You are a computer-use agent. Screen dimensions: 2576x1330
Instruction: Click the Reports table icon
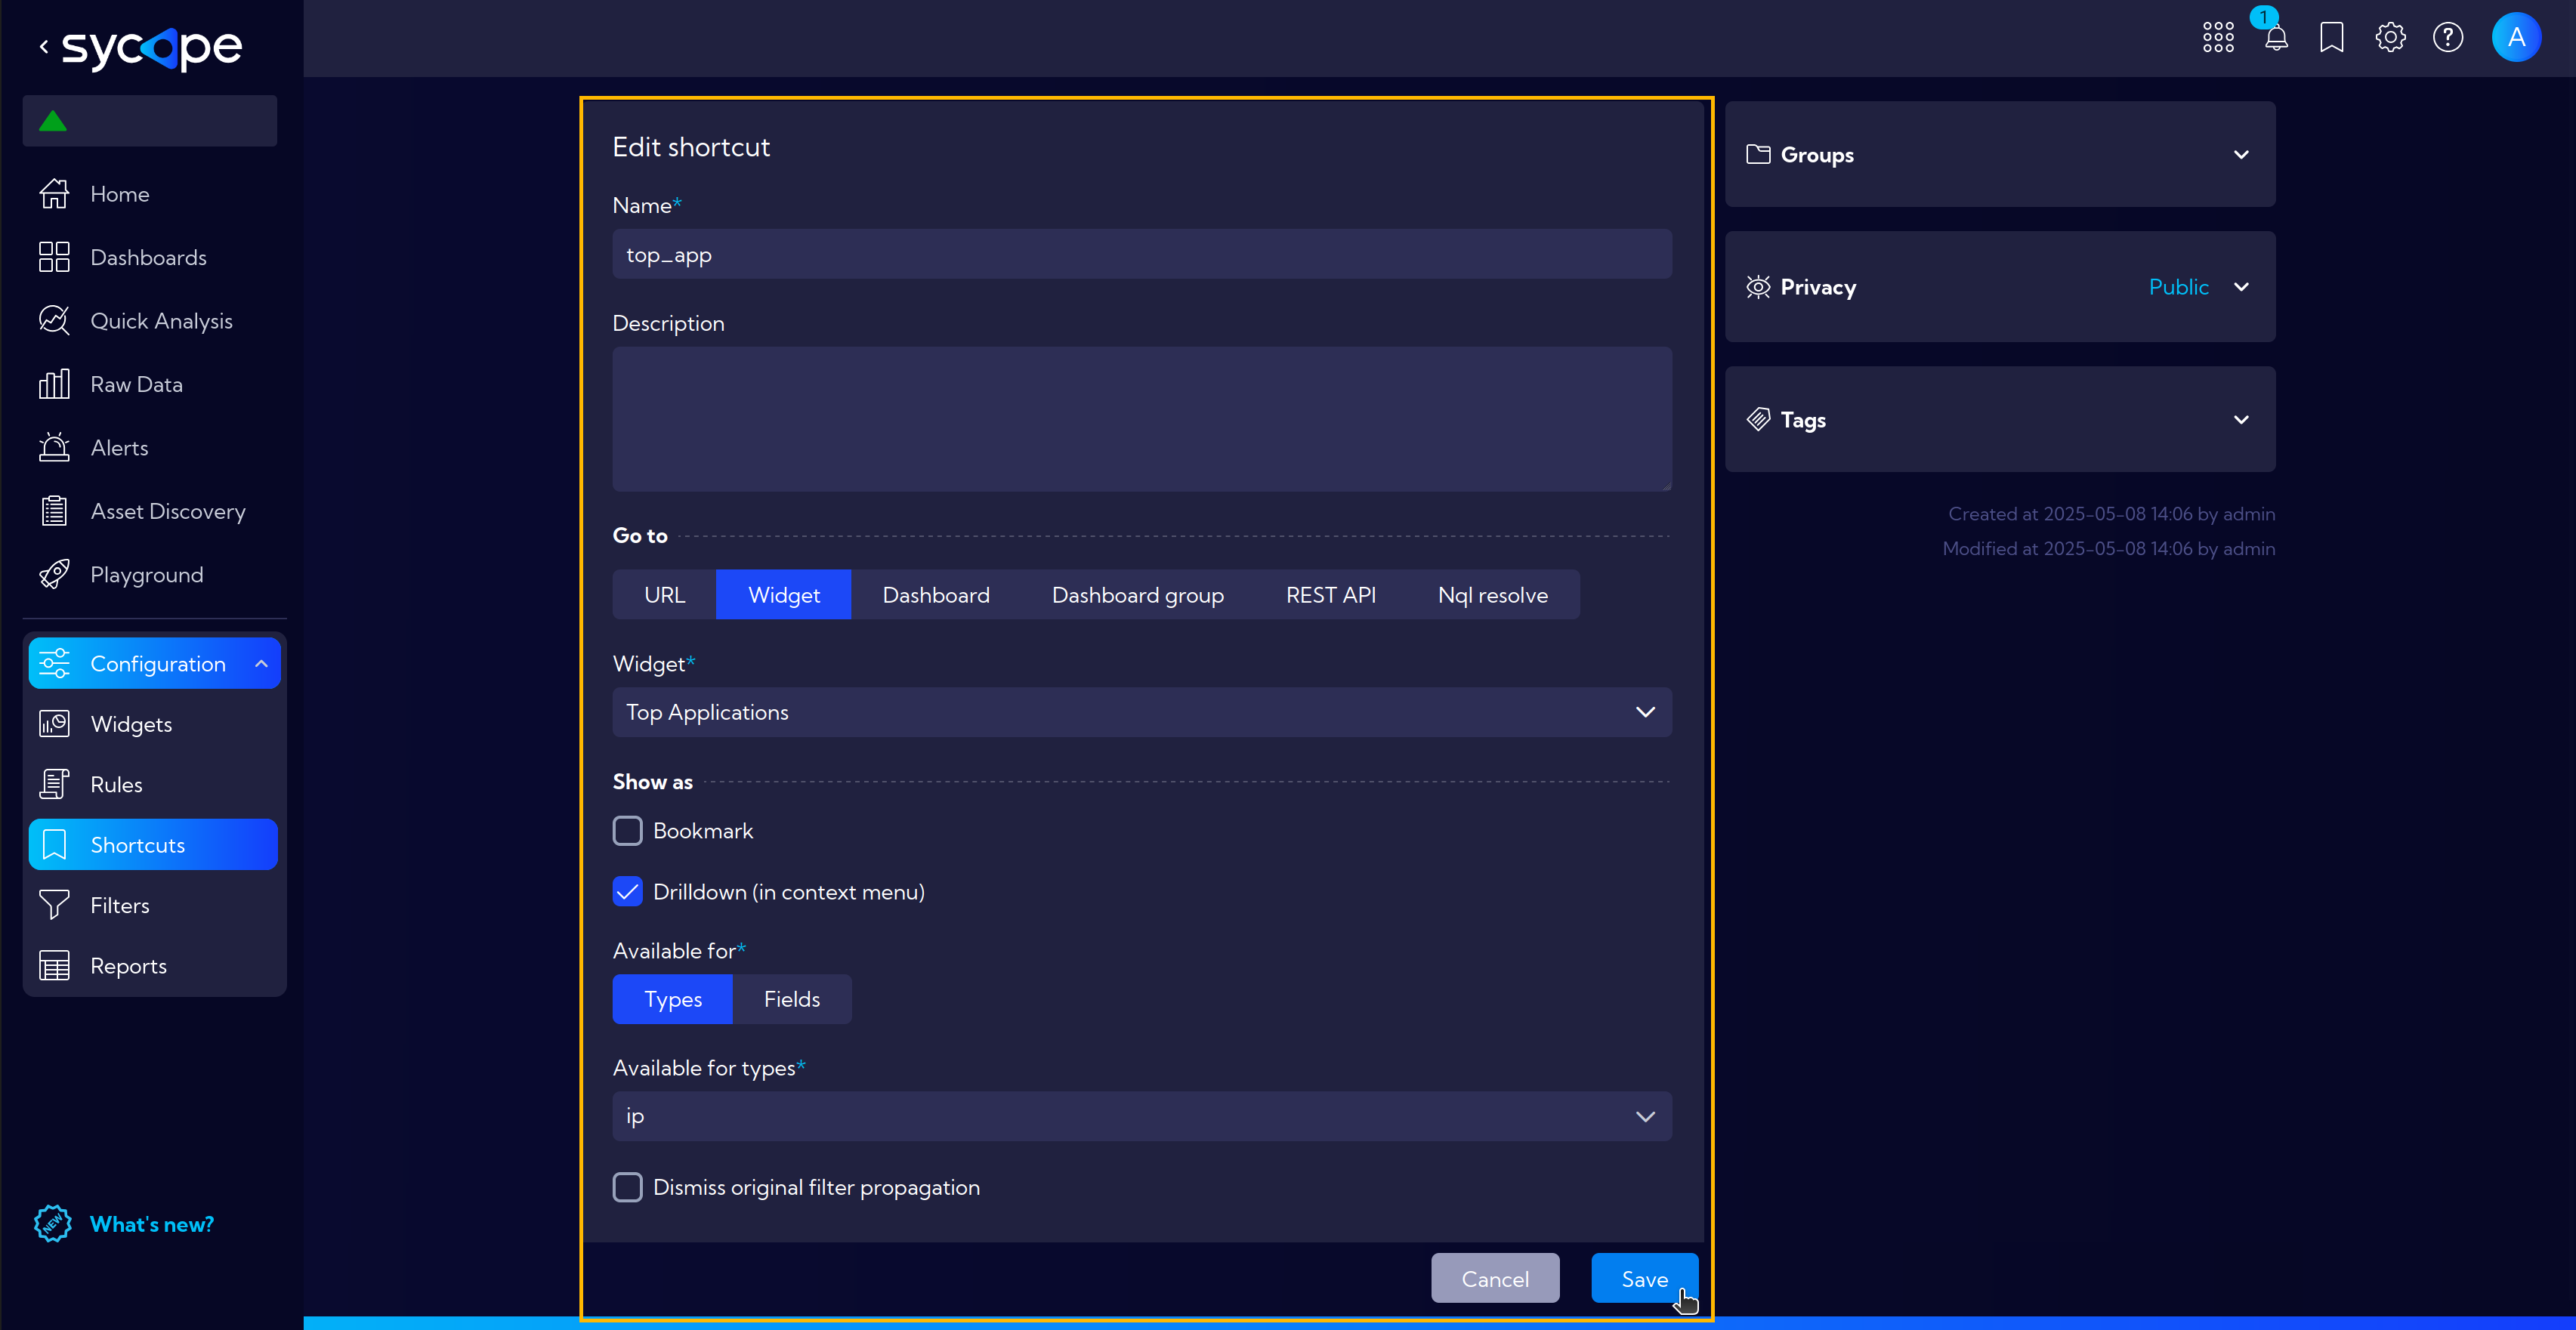pyautogui.click(x=54, y=966)
